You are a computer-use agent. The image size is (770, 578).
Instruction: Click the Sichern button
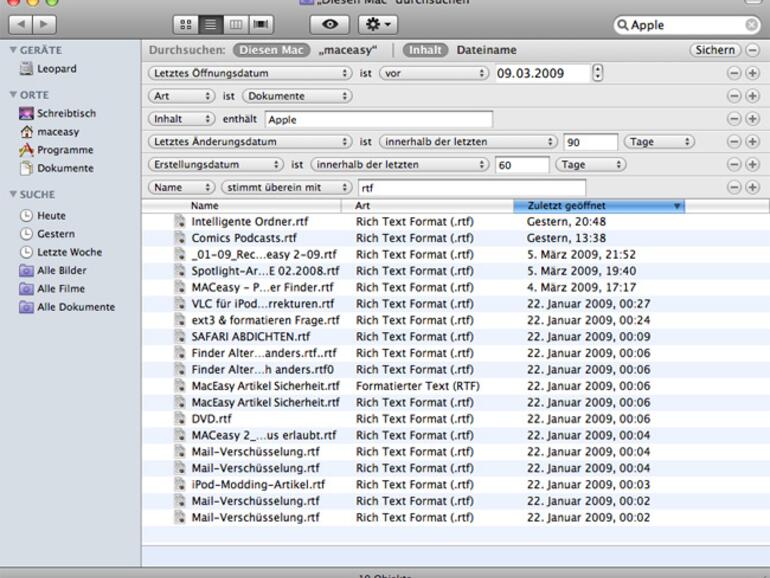tap(714, 50)
